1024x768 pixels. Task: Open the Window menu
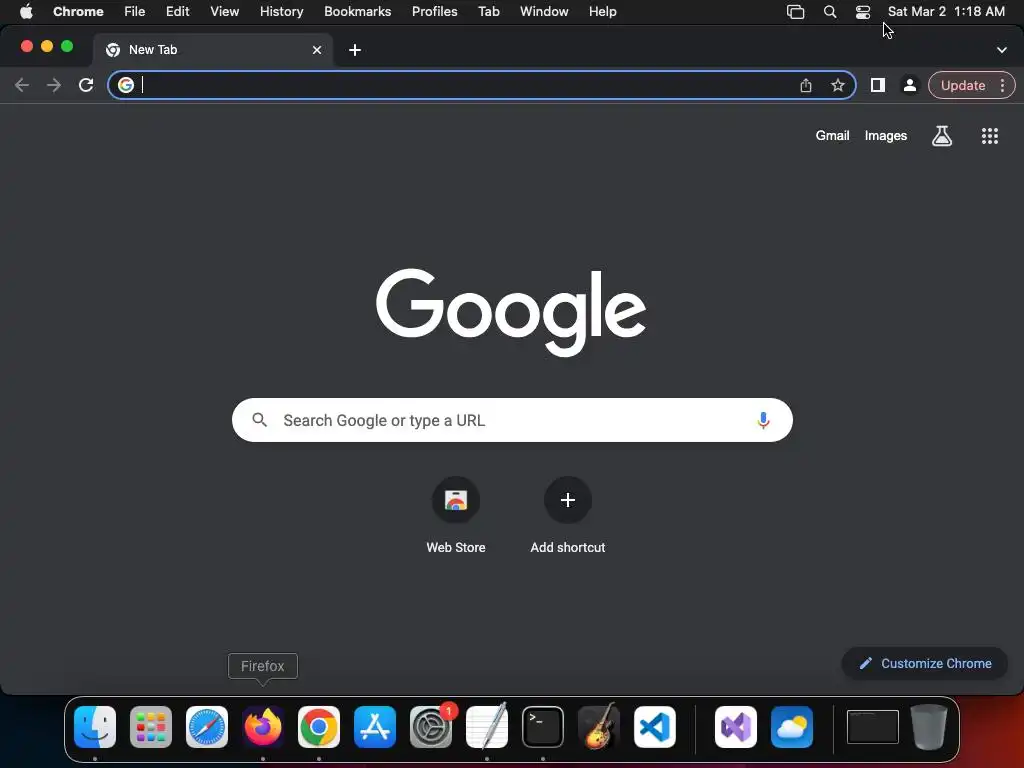544,12
